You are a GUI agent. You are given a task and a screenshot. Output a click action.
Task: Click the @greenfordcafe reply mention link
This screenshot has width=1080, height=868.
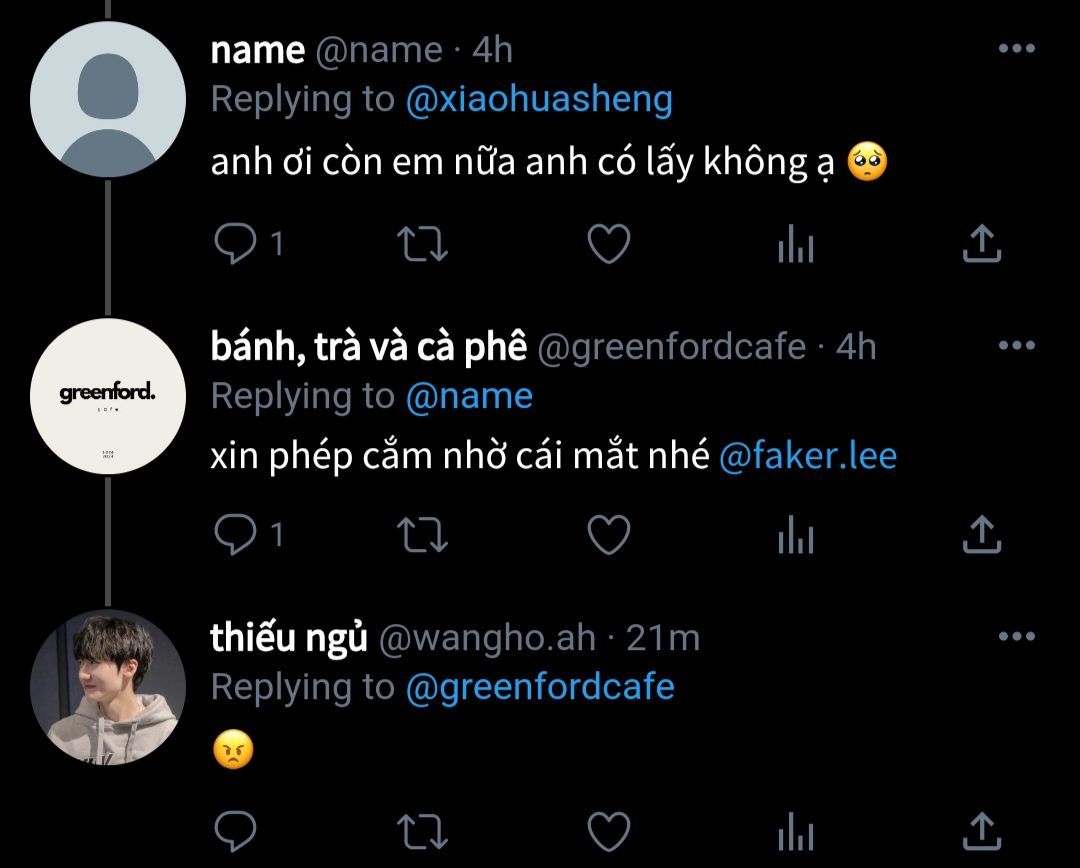tap(540, 687)
